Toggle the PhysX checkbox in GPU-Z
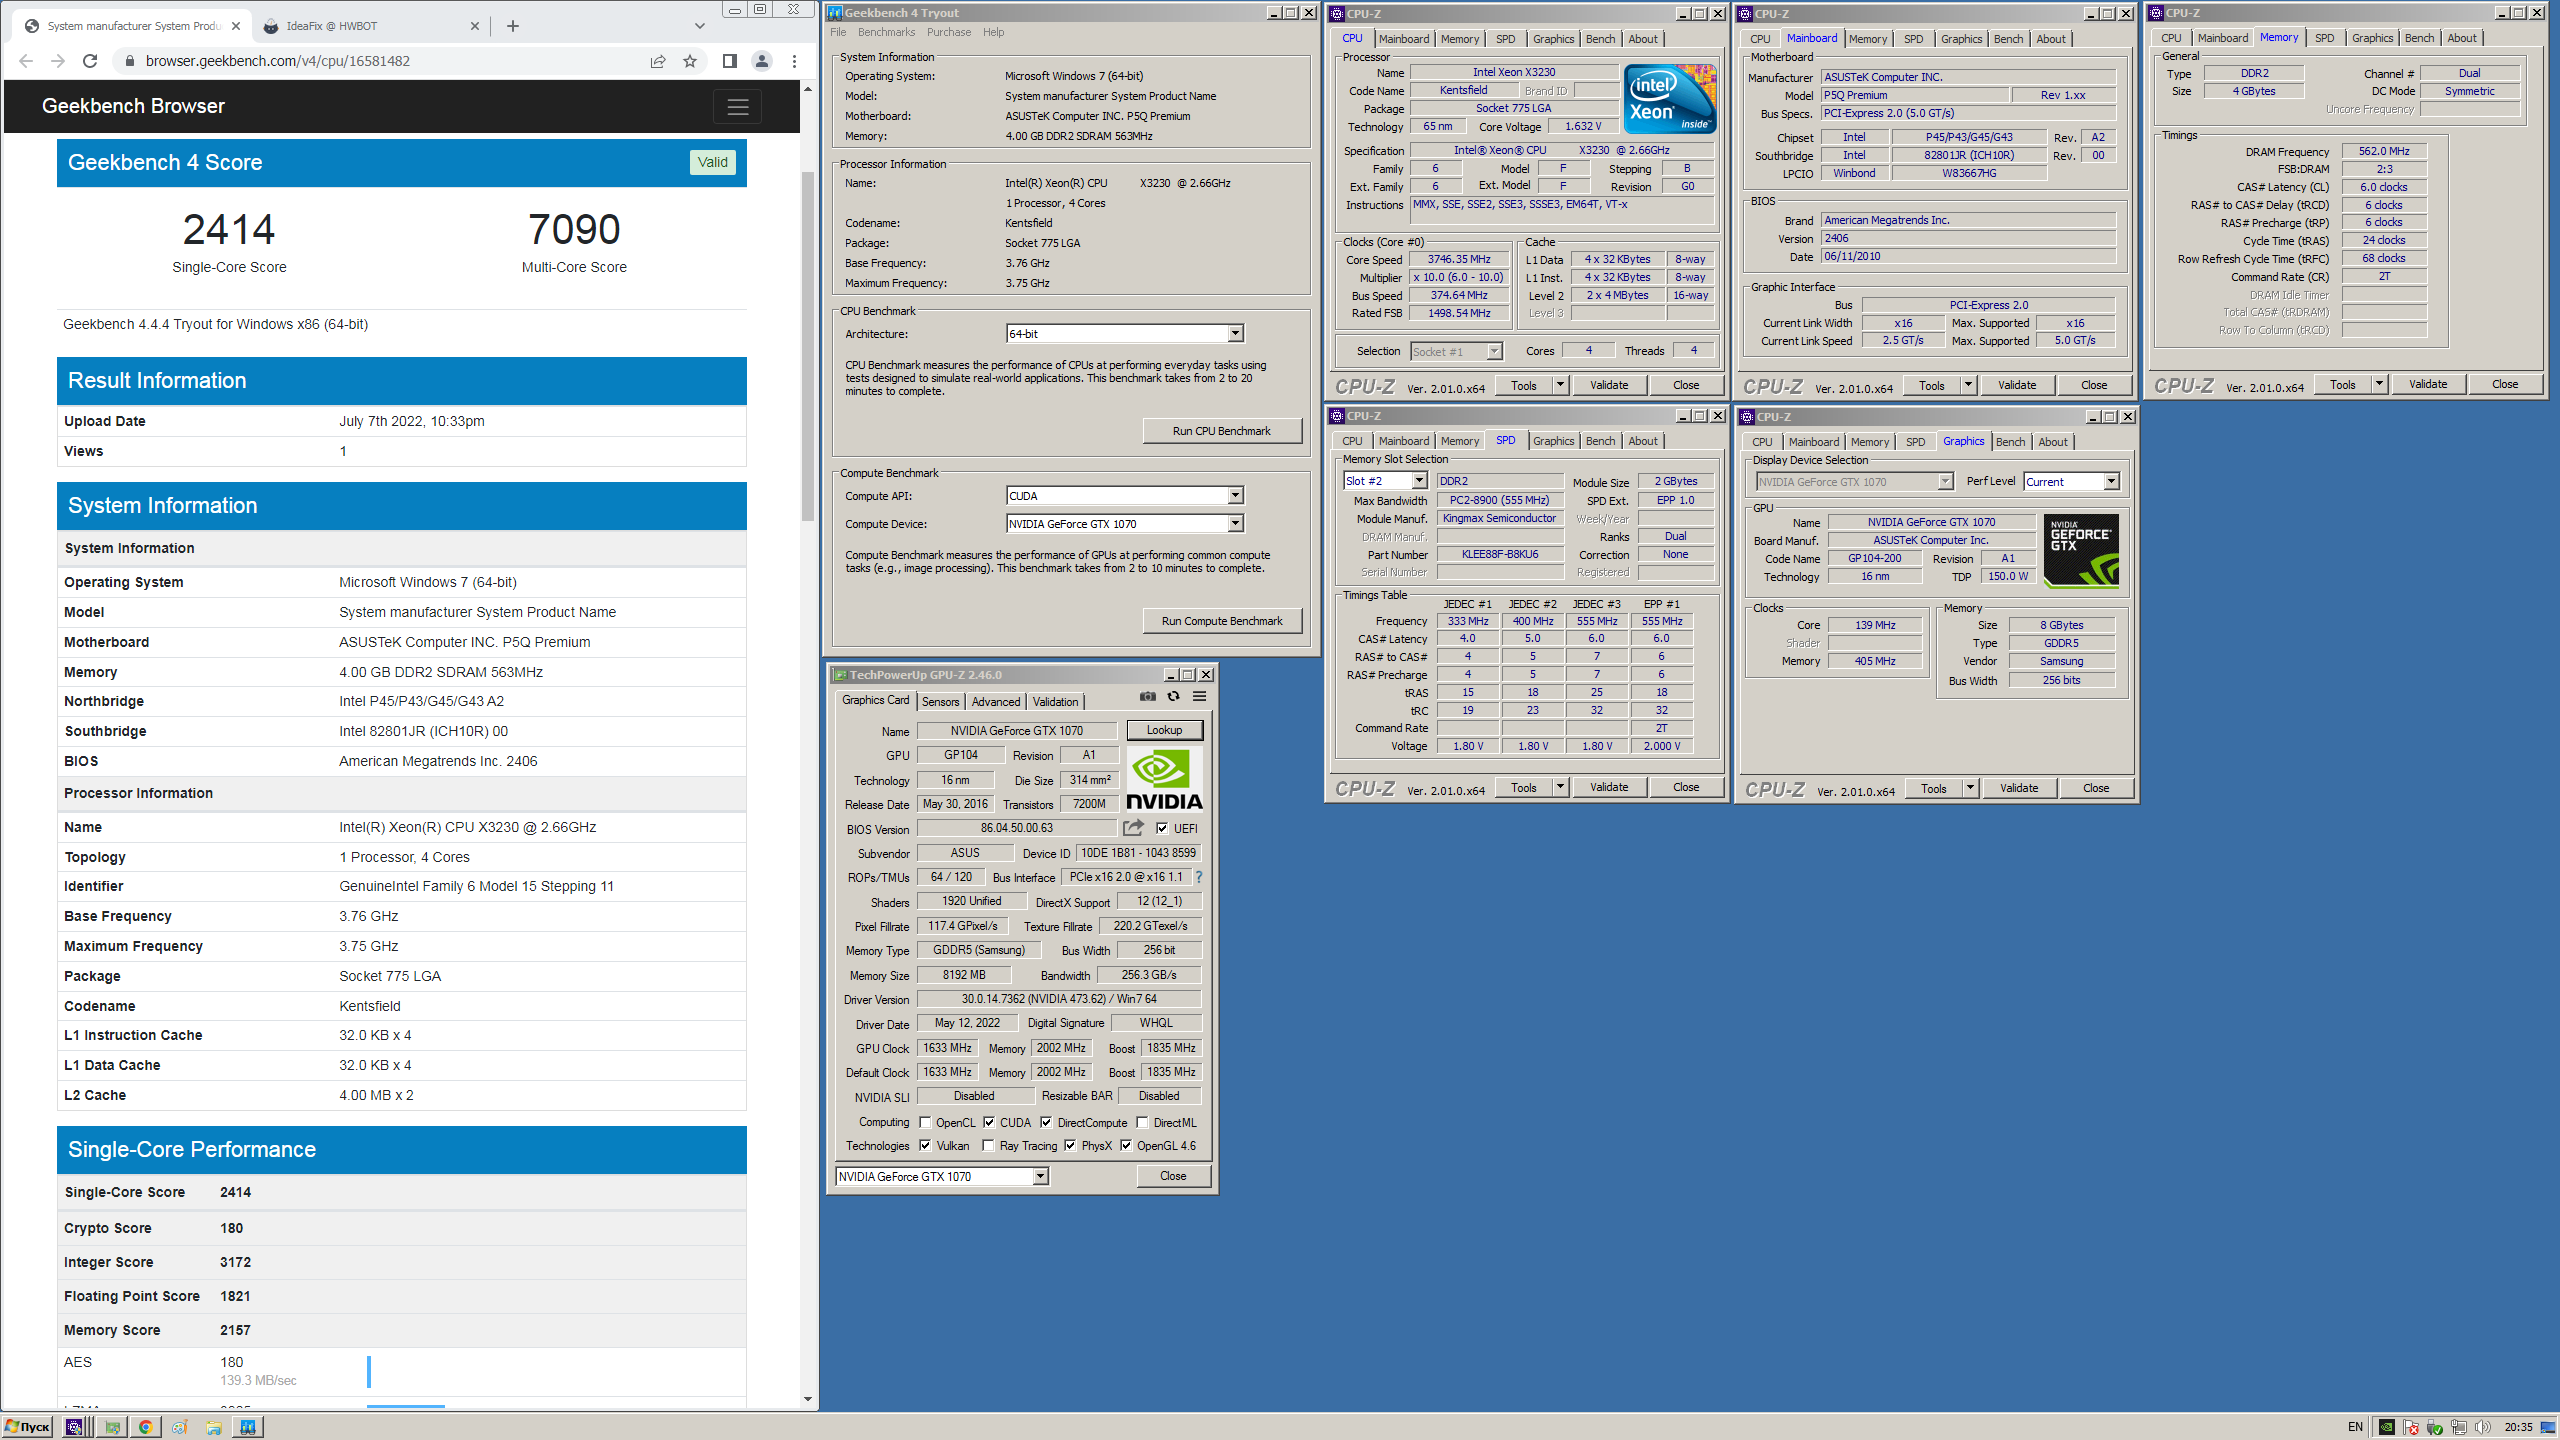Image resolution: width=2560 pixels, height=1440 pixels. (1070, 1145)
